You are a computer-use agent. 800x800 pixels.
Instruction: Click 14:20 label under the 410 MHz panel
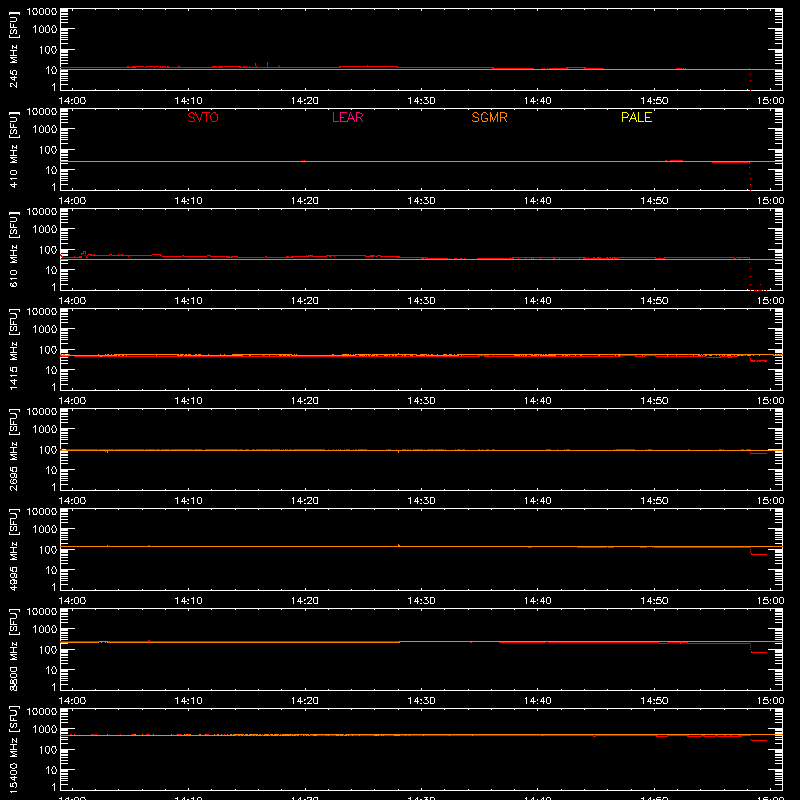point(305,201)
